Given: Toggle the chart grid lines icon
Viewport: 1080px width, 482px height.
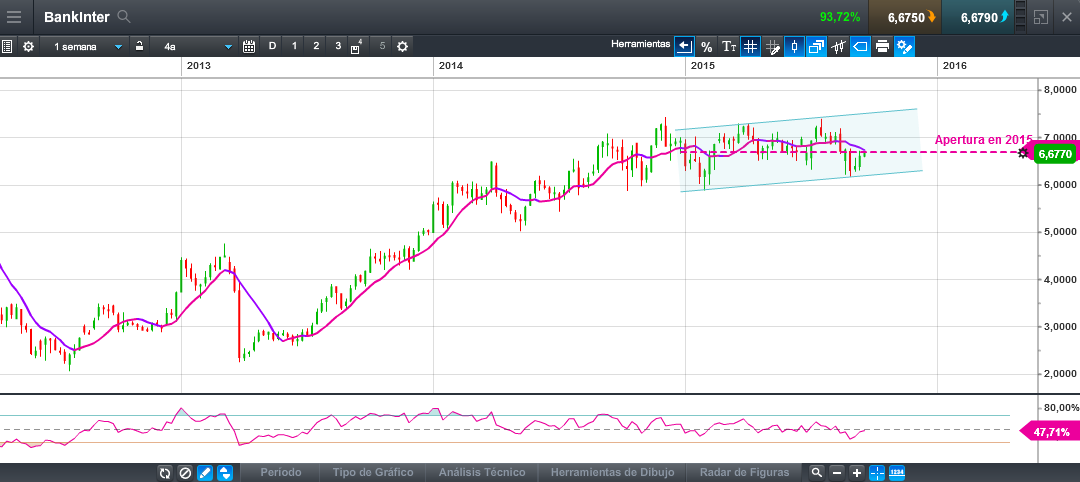Looking at the screenshot, I should tap(750, 46).
